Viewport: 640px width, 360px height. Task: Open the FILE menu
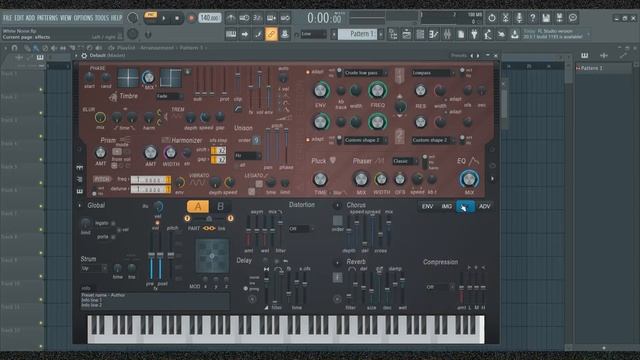pos(7,18)
